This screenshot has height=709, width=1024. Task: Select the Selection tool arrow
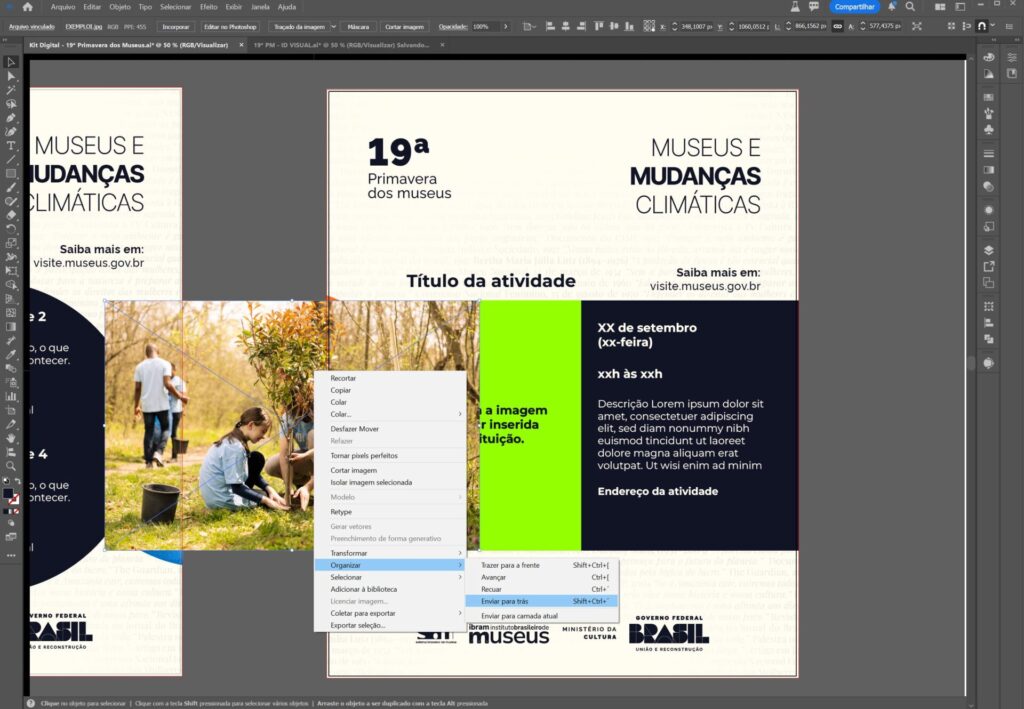coord(11,62)
